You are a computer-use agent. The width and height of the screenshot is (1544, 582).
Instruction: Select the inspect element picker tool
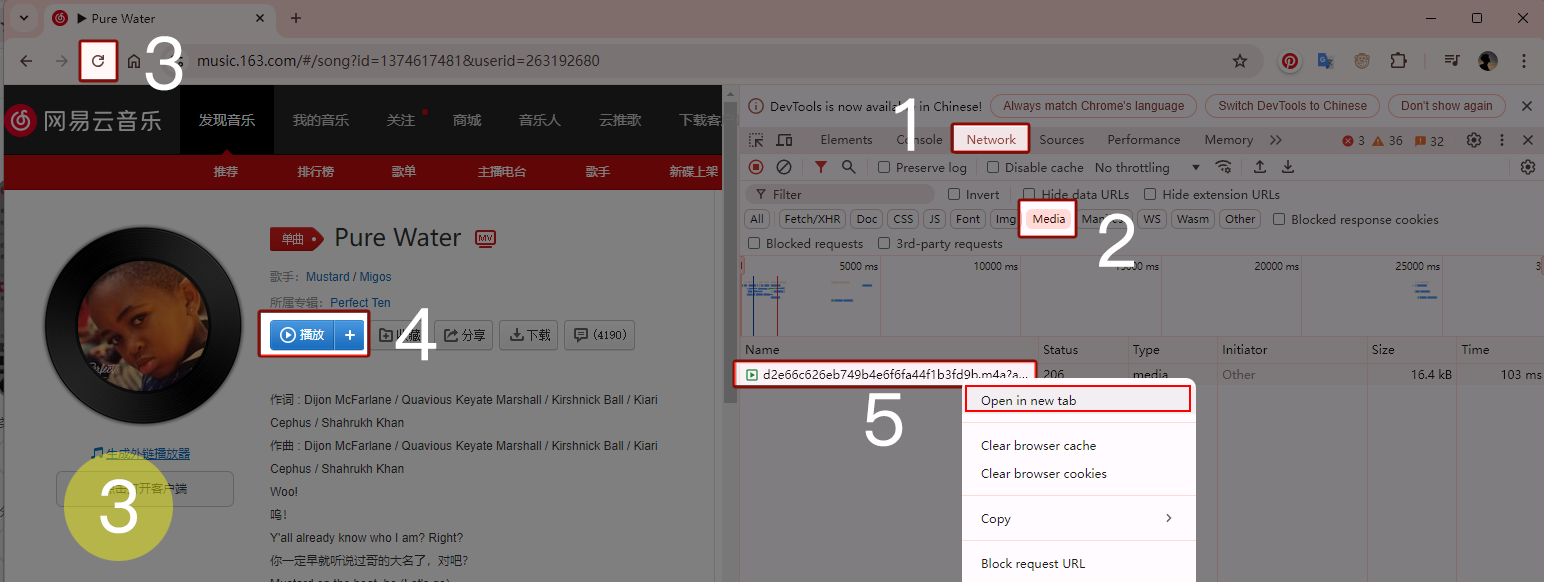click(757, 140)
